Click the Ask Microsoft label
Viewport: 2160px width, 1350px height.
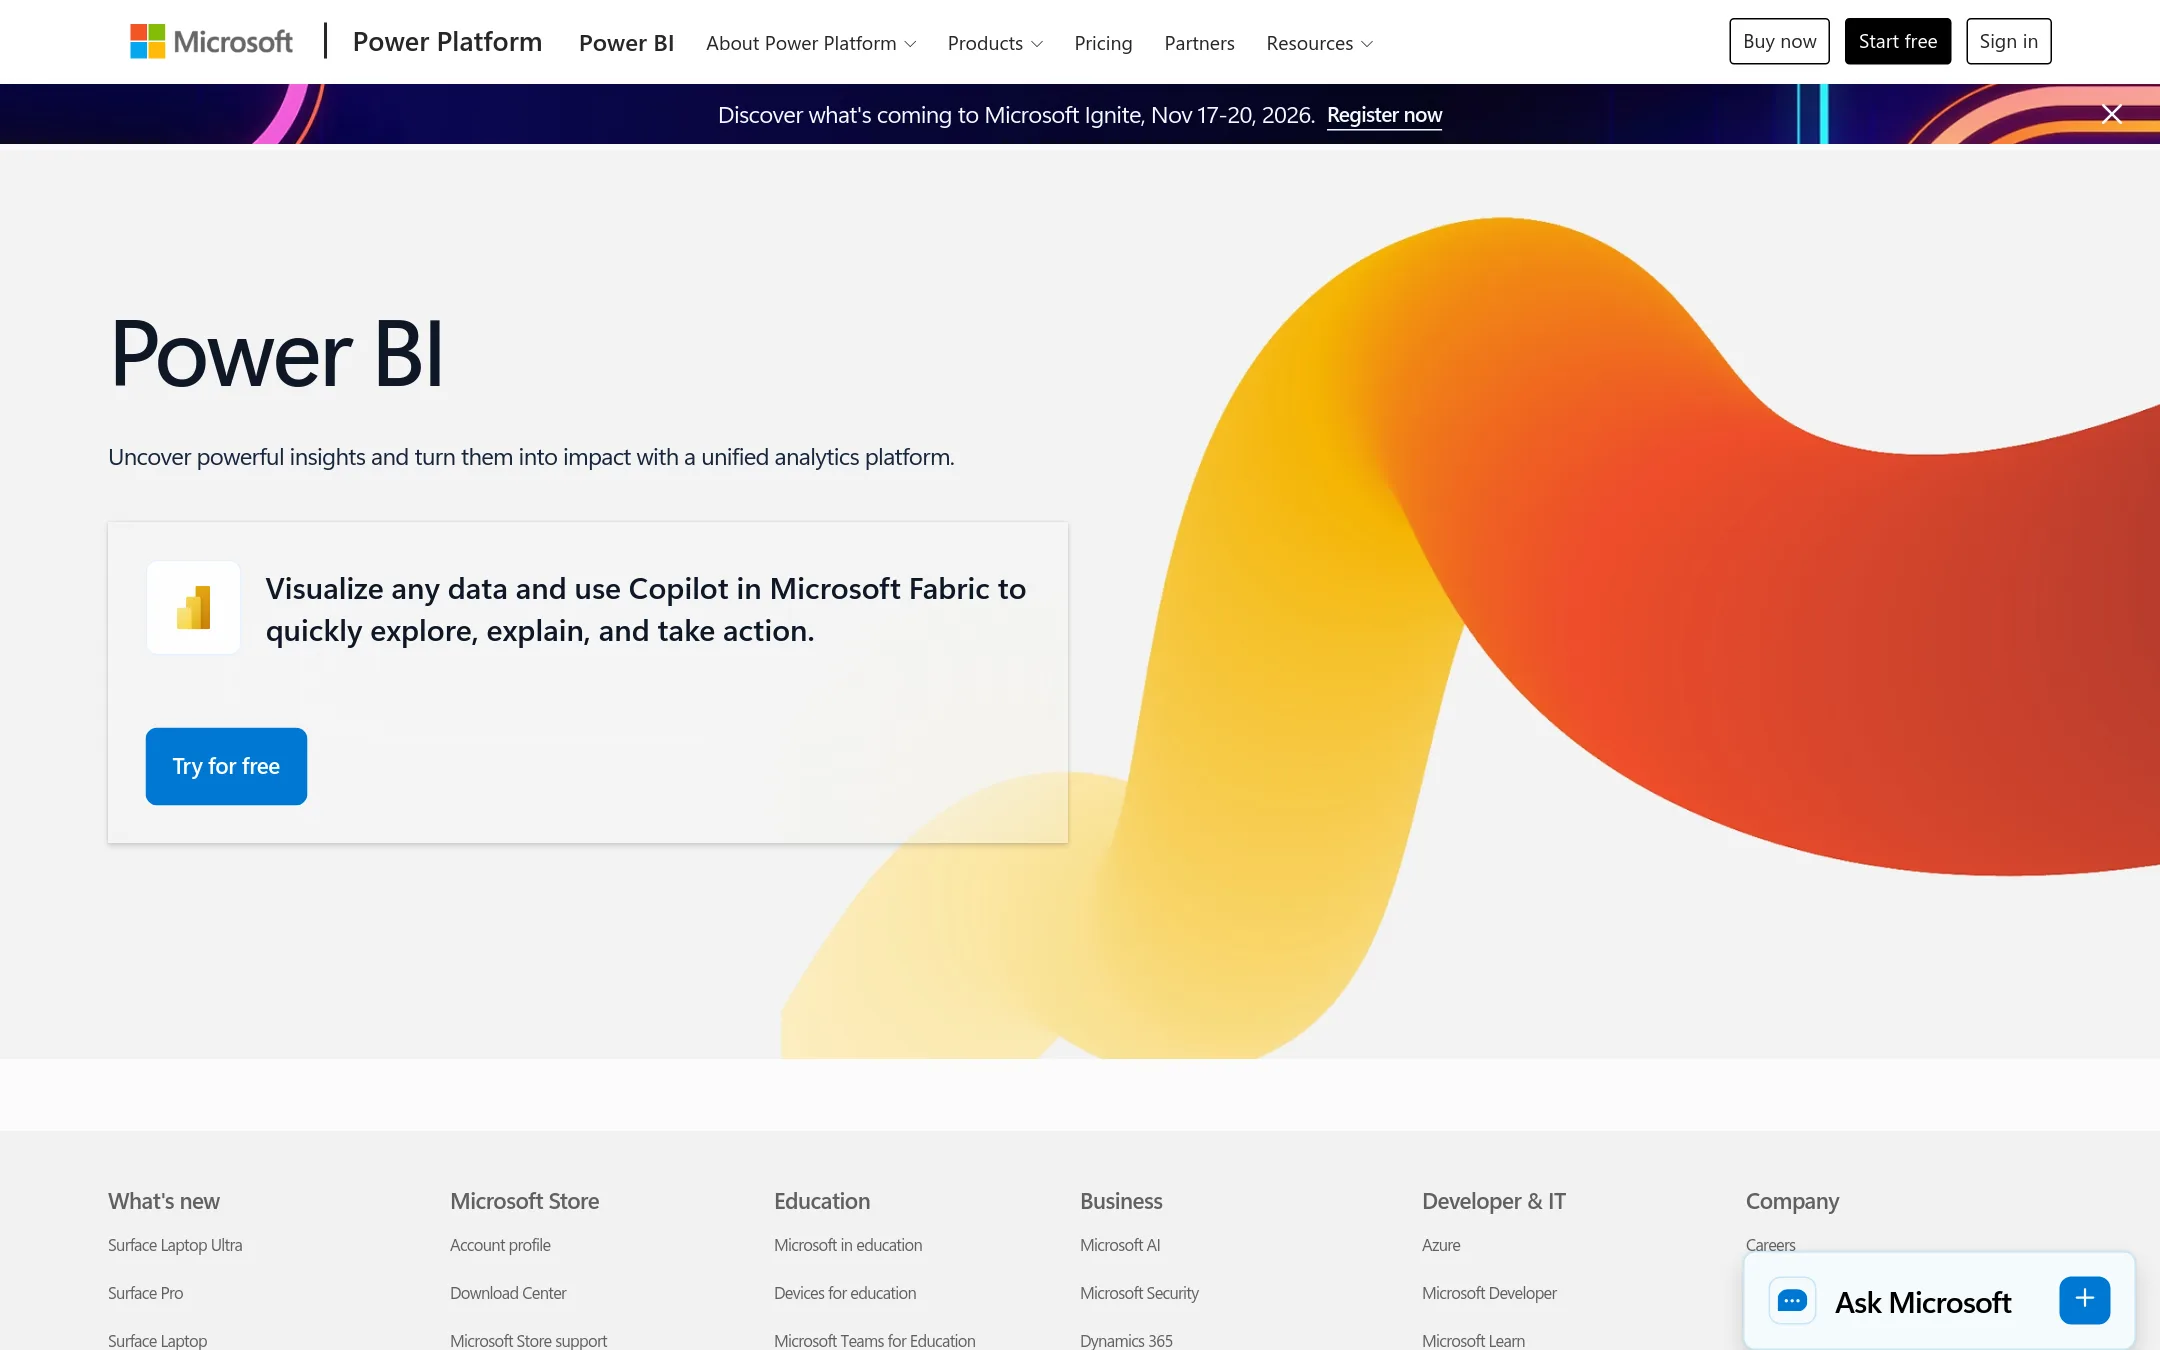pyautogui.click(x=1922, y=1302)
